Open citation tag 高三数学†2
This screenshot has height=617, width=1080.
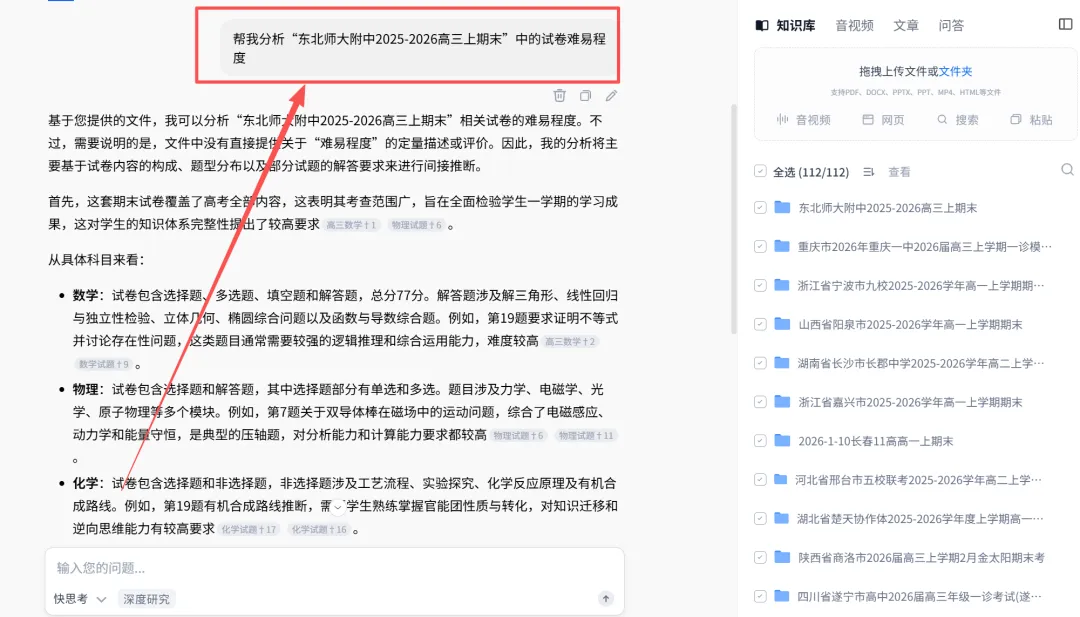tap(570, 342)
